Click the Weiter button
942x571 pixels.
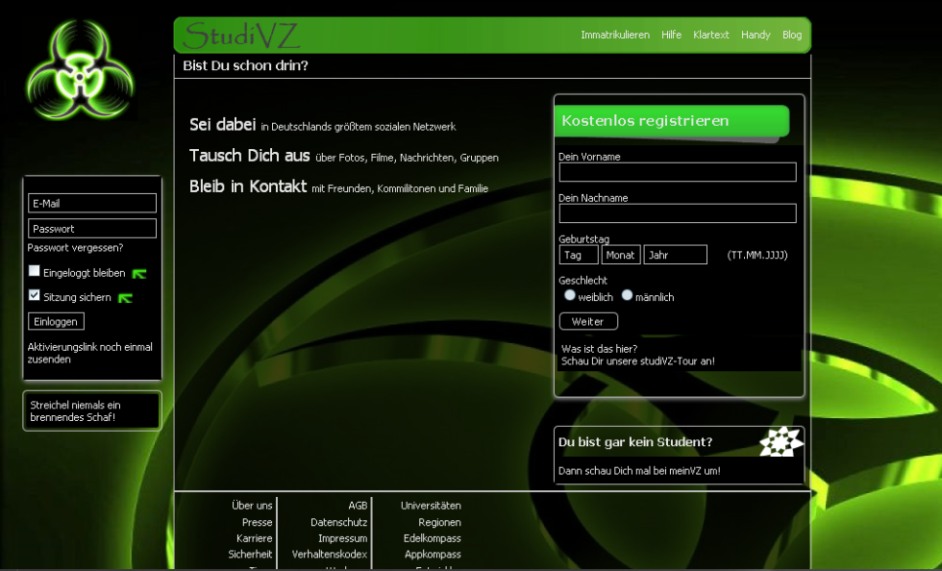[588, 322]
